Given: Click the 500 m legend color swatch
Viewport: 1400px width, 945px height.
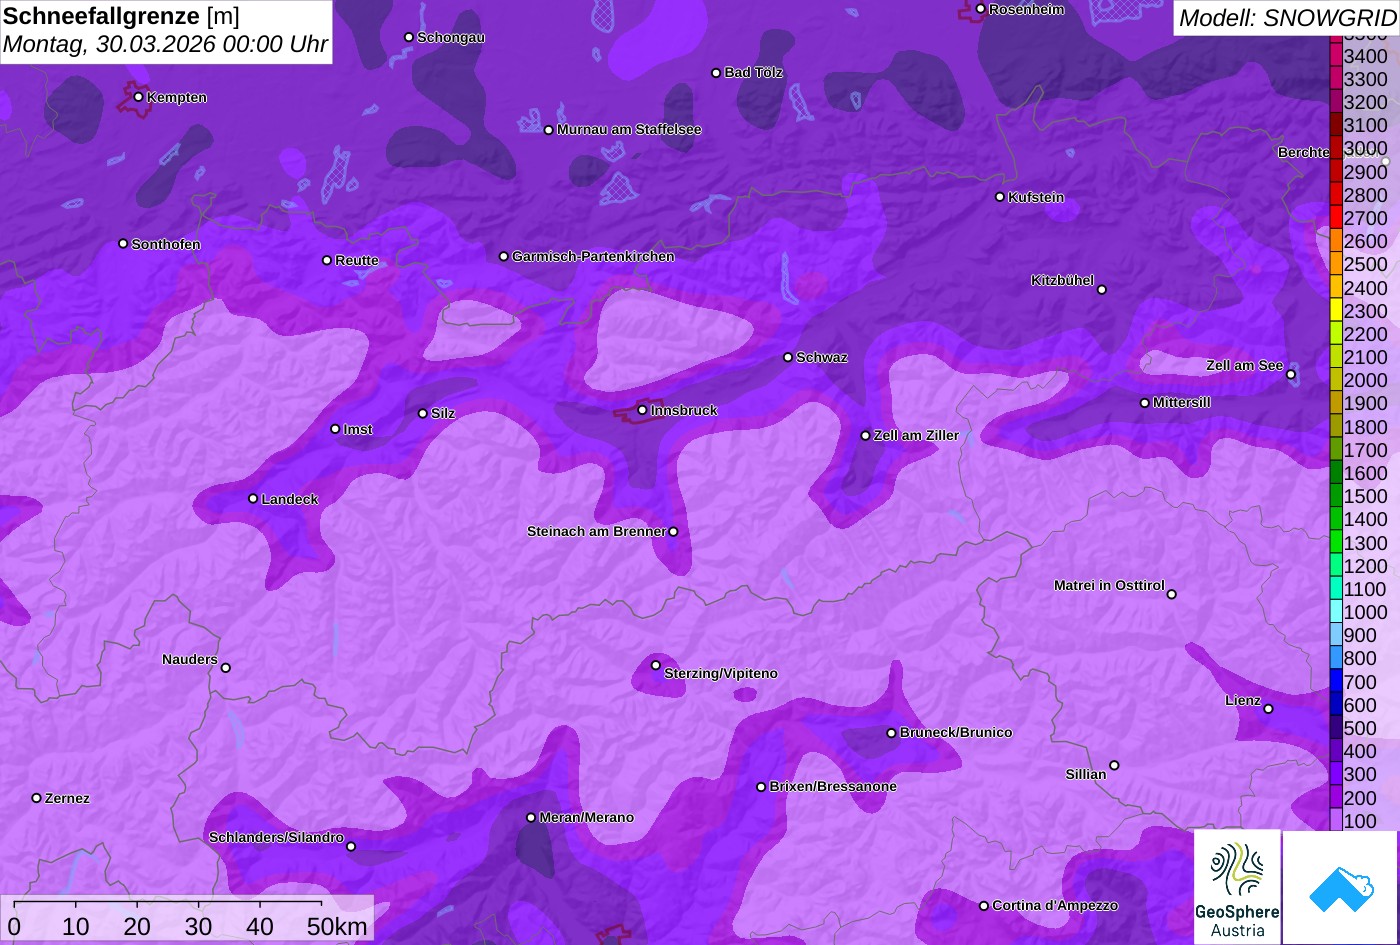Looking at the screenshot, I should [x=1336, y=728].
